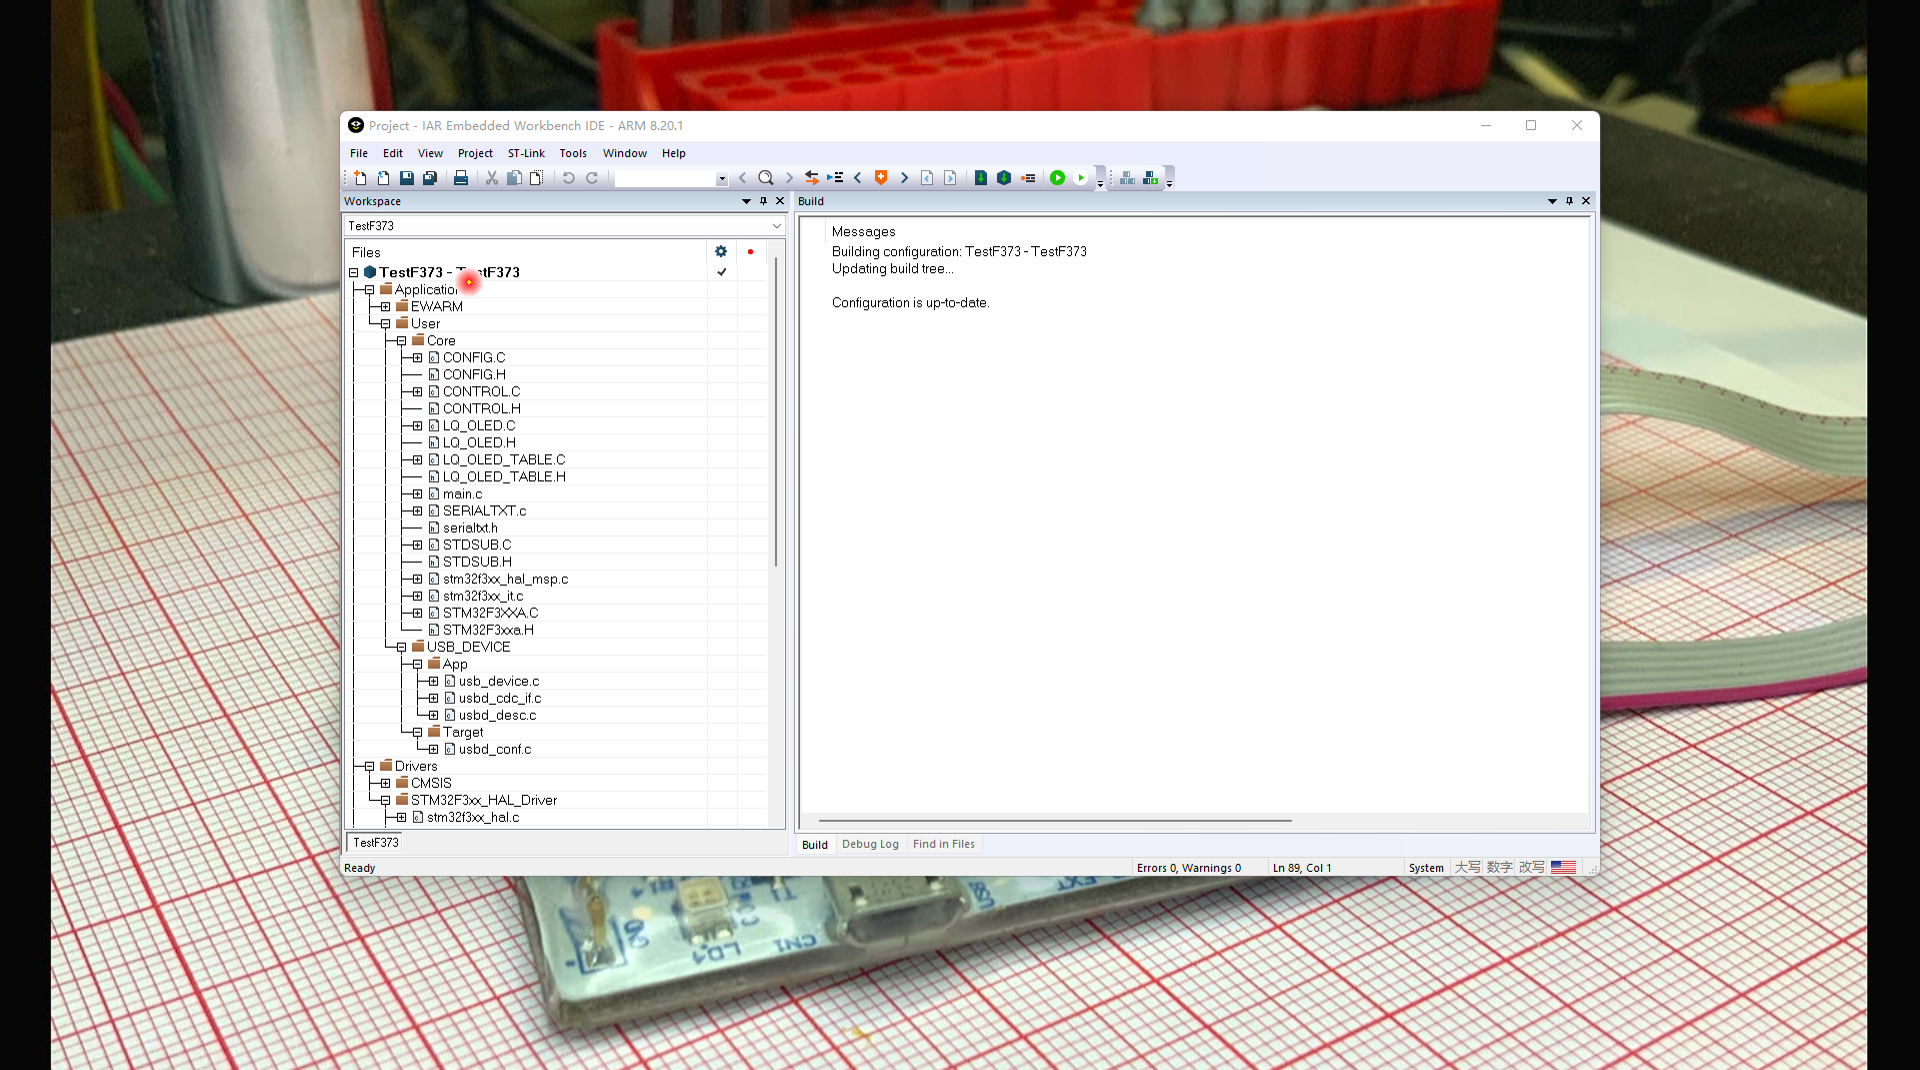This screenshot has width=1920, height=1070.
Task: Expand the EWARM folder
Action: pyautogui.click(x=385, y=307)
